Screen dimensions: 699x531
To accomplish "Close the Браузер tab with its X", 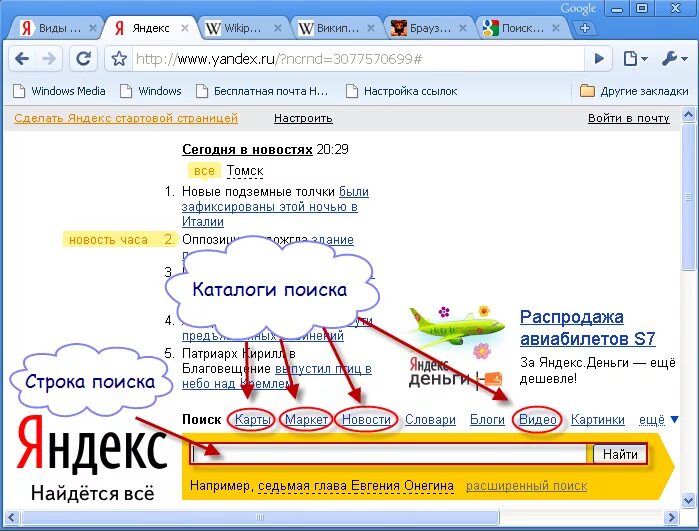I will (463, 28).
